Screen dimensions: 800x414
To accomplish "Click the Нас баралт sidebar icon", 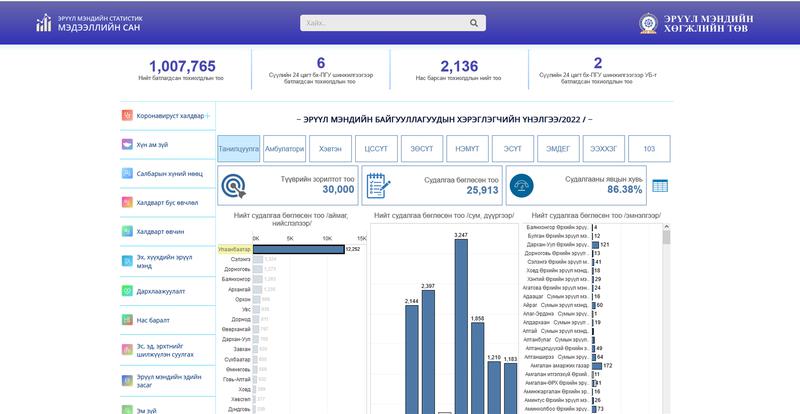I will tap(127, 320).
